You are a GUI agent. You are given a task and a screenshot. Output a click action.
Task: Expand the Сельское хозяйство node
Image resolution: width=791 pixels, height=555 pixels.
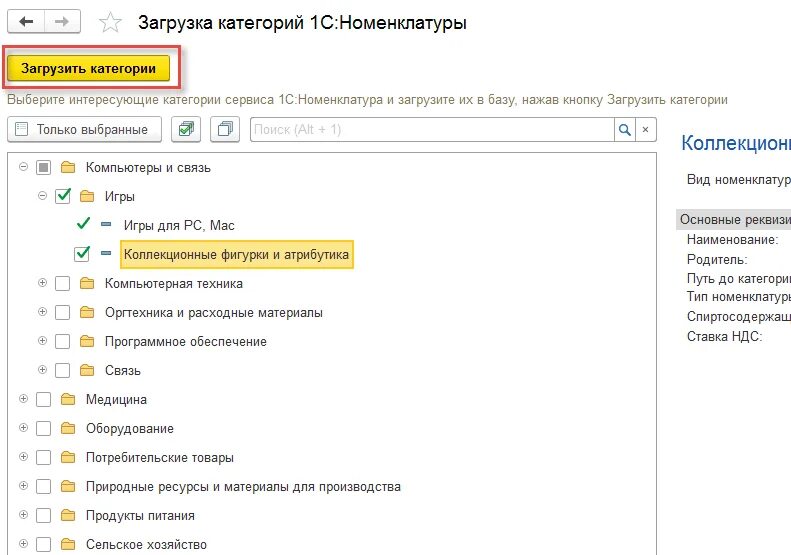23,544
